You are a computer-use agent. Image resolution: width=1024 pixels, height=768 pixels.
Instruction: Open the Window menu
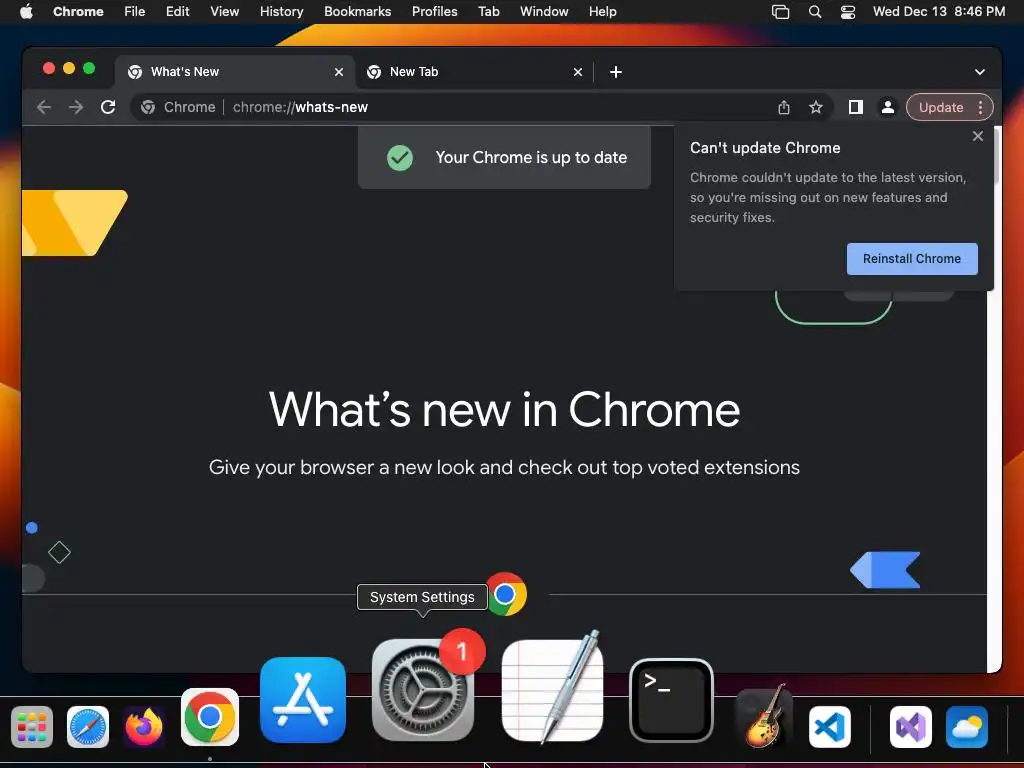pyautogui.click(x=544, y=12)
